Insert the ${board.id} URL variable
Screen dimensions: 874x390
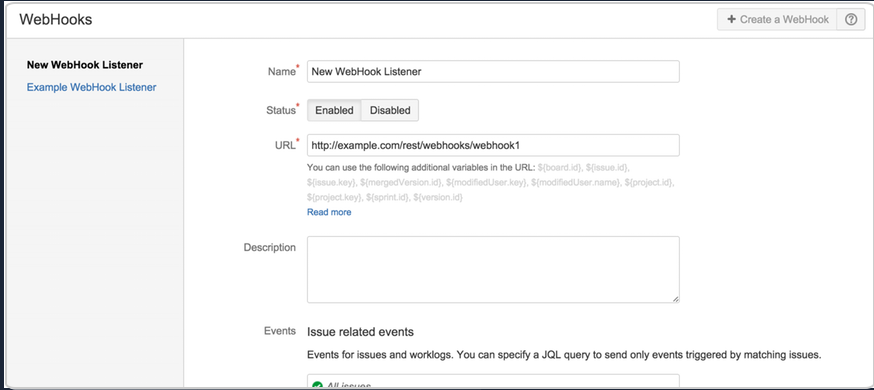coord(560,168)
